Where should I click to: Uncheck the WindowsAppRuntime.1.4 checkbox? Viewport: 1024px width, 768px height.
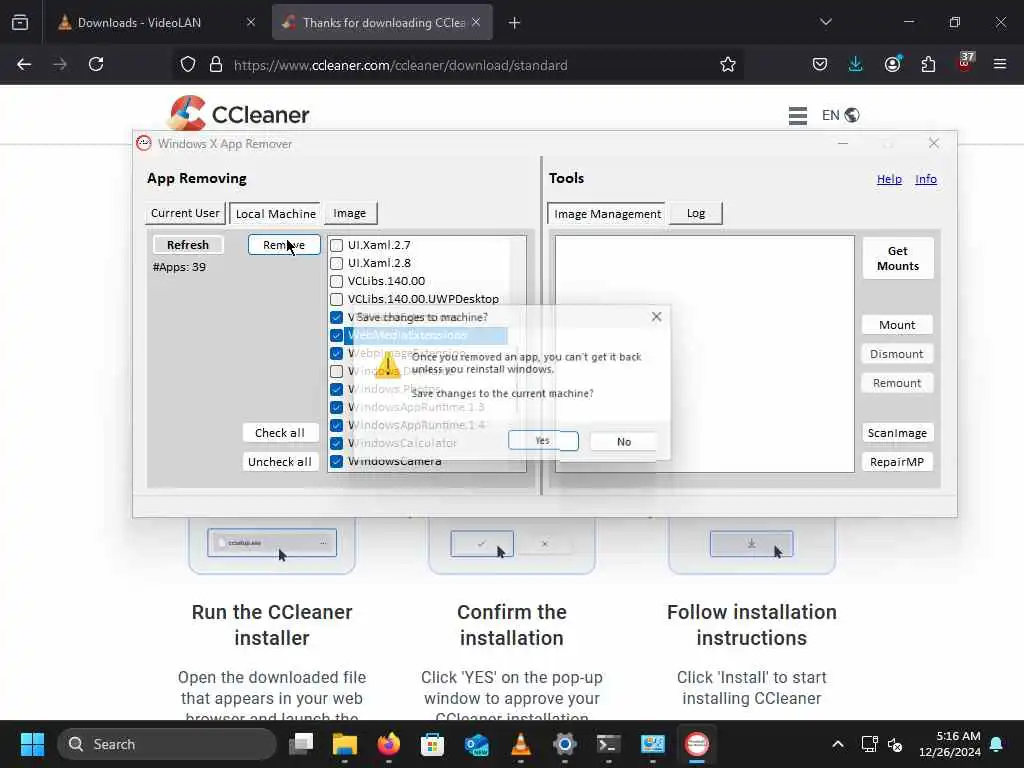(336, 425)
